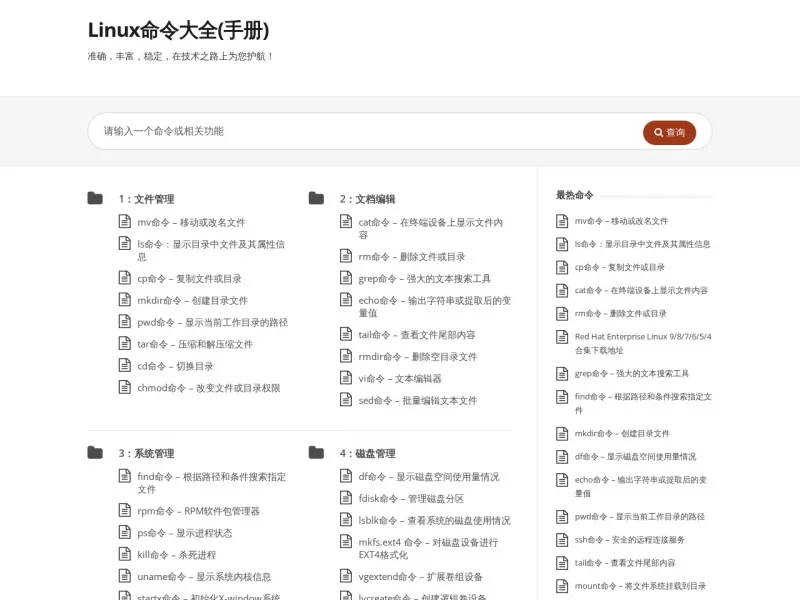Open fdisk命令 – 管理磁盘分区 link

pyautogui.click(x=411, y=498)
